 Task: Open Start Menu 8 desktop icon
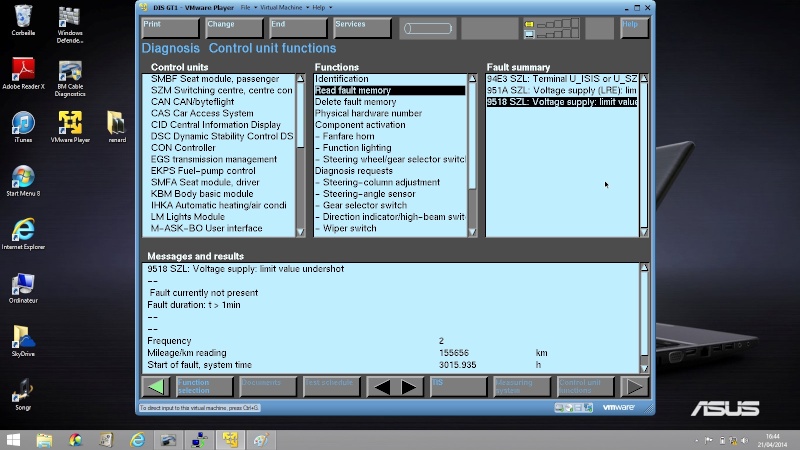click(23, 181)
